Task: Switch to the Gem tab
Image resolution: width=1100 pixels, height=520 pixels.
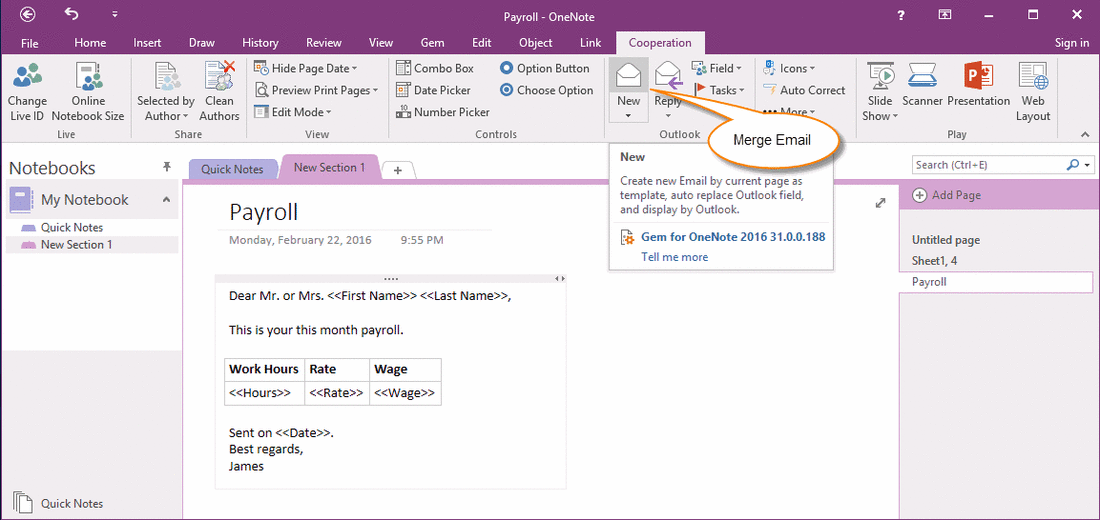Action: pos(432,43)
